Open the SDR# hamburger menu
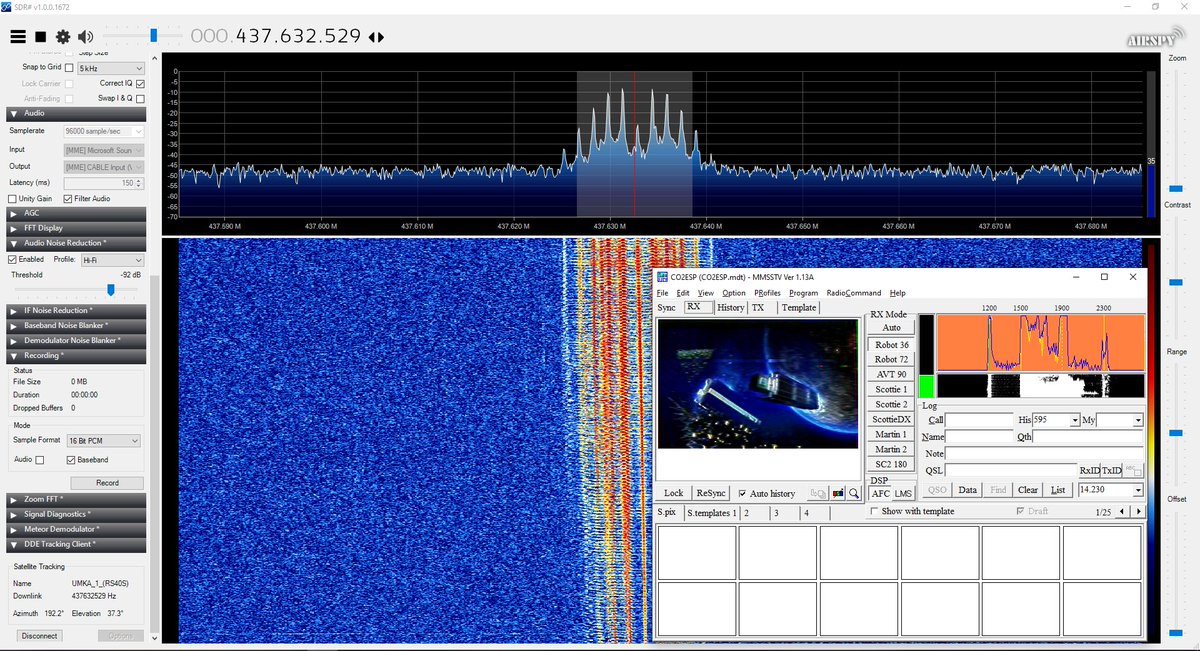Viewport: 1200px width, 651px height. [17, 36]
